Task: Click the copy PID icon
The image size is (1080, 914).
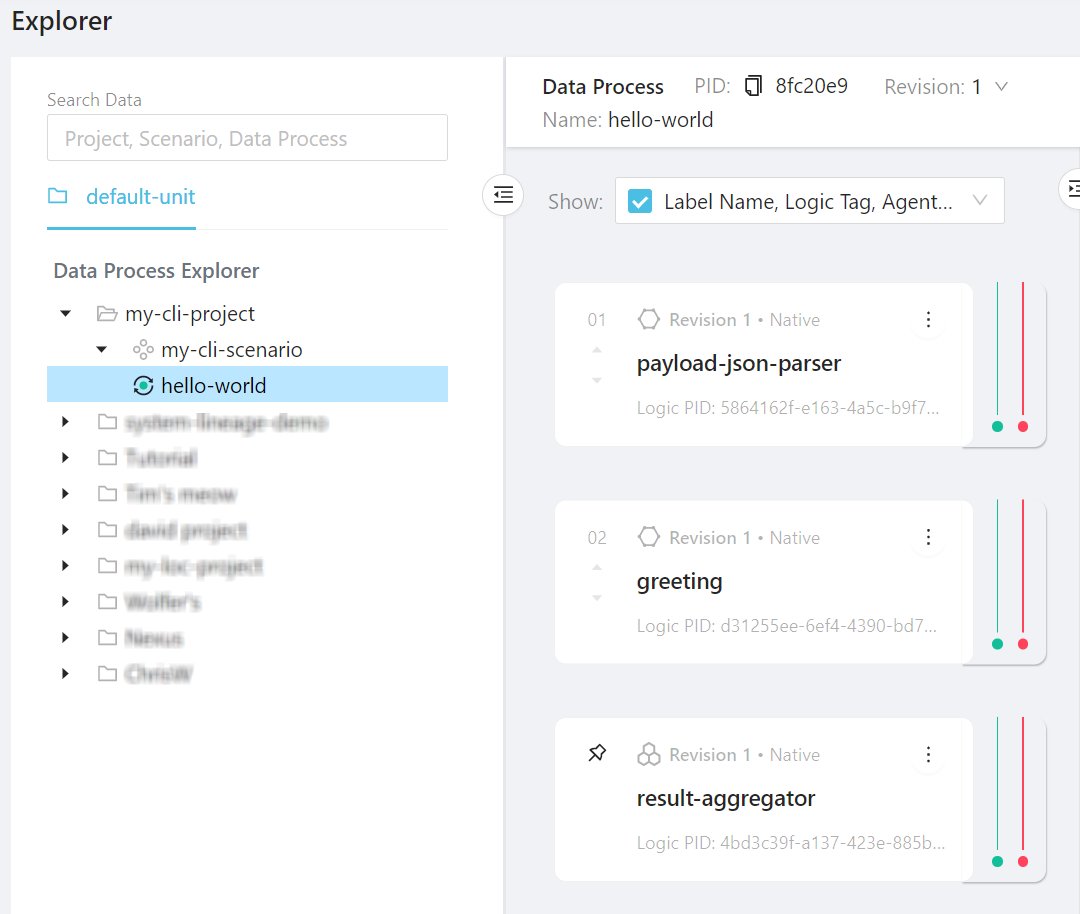Action: 754,87
